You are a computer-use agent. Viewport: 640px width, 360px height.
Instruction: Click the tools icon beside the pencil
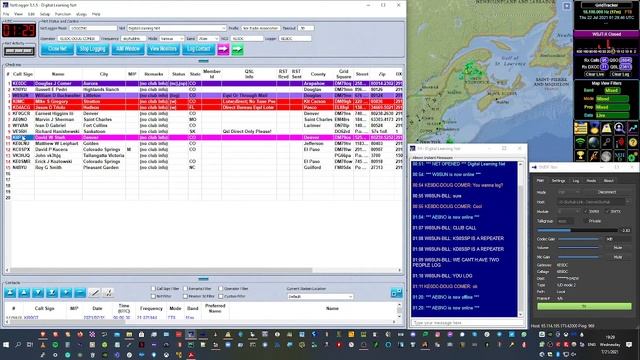point(108,293)
